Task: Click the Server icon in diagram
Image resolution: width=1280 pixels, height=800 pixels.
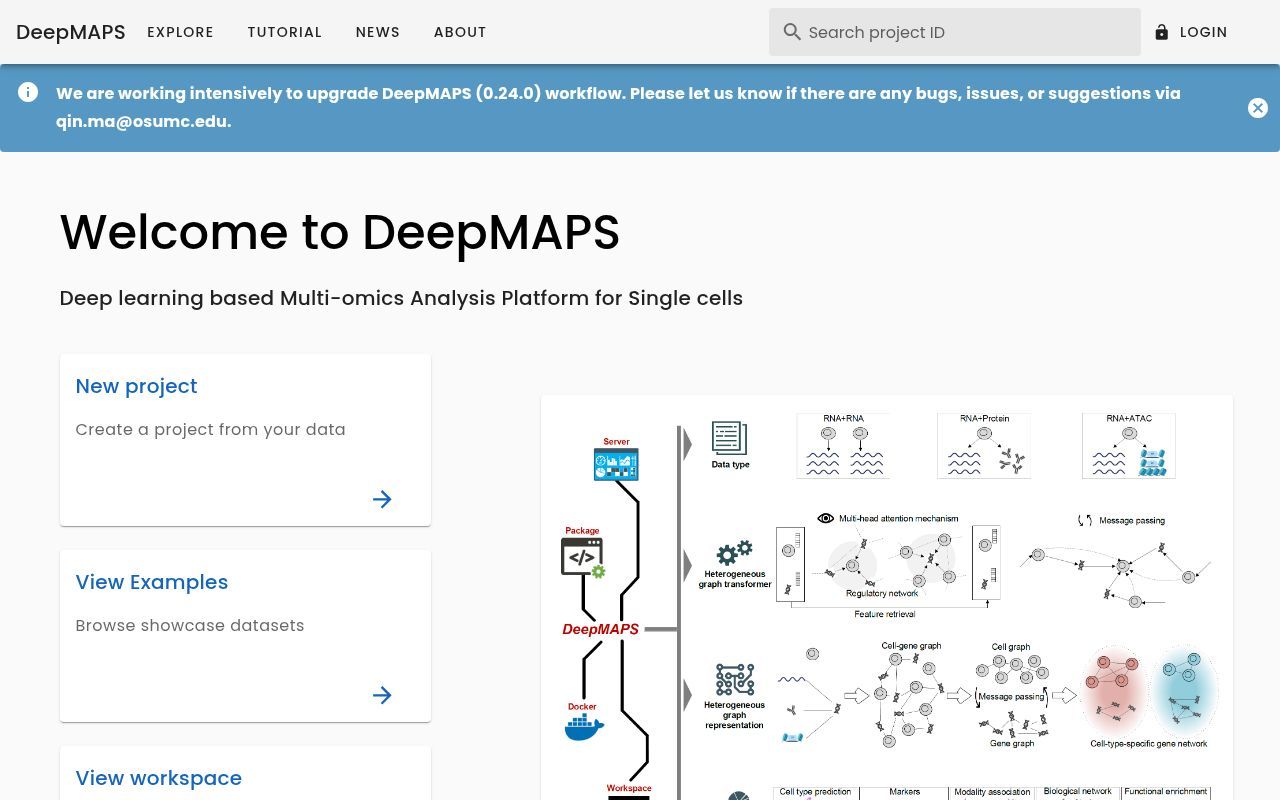Action: [x=616, y=464]
